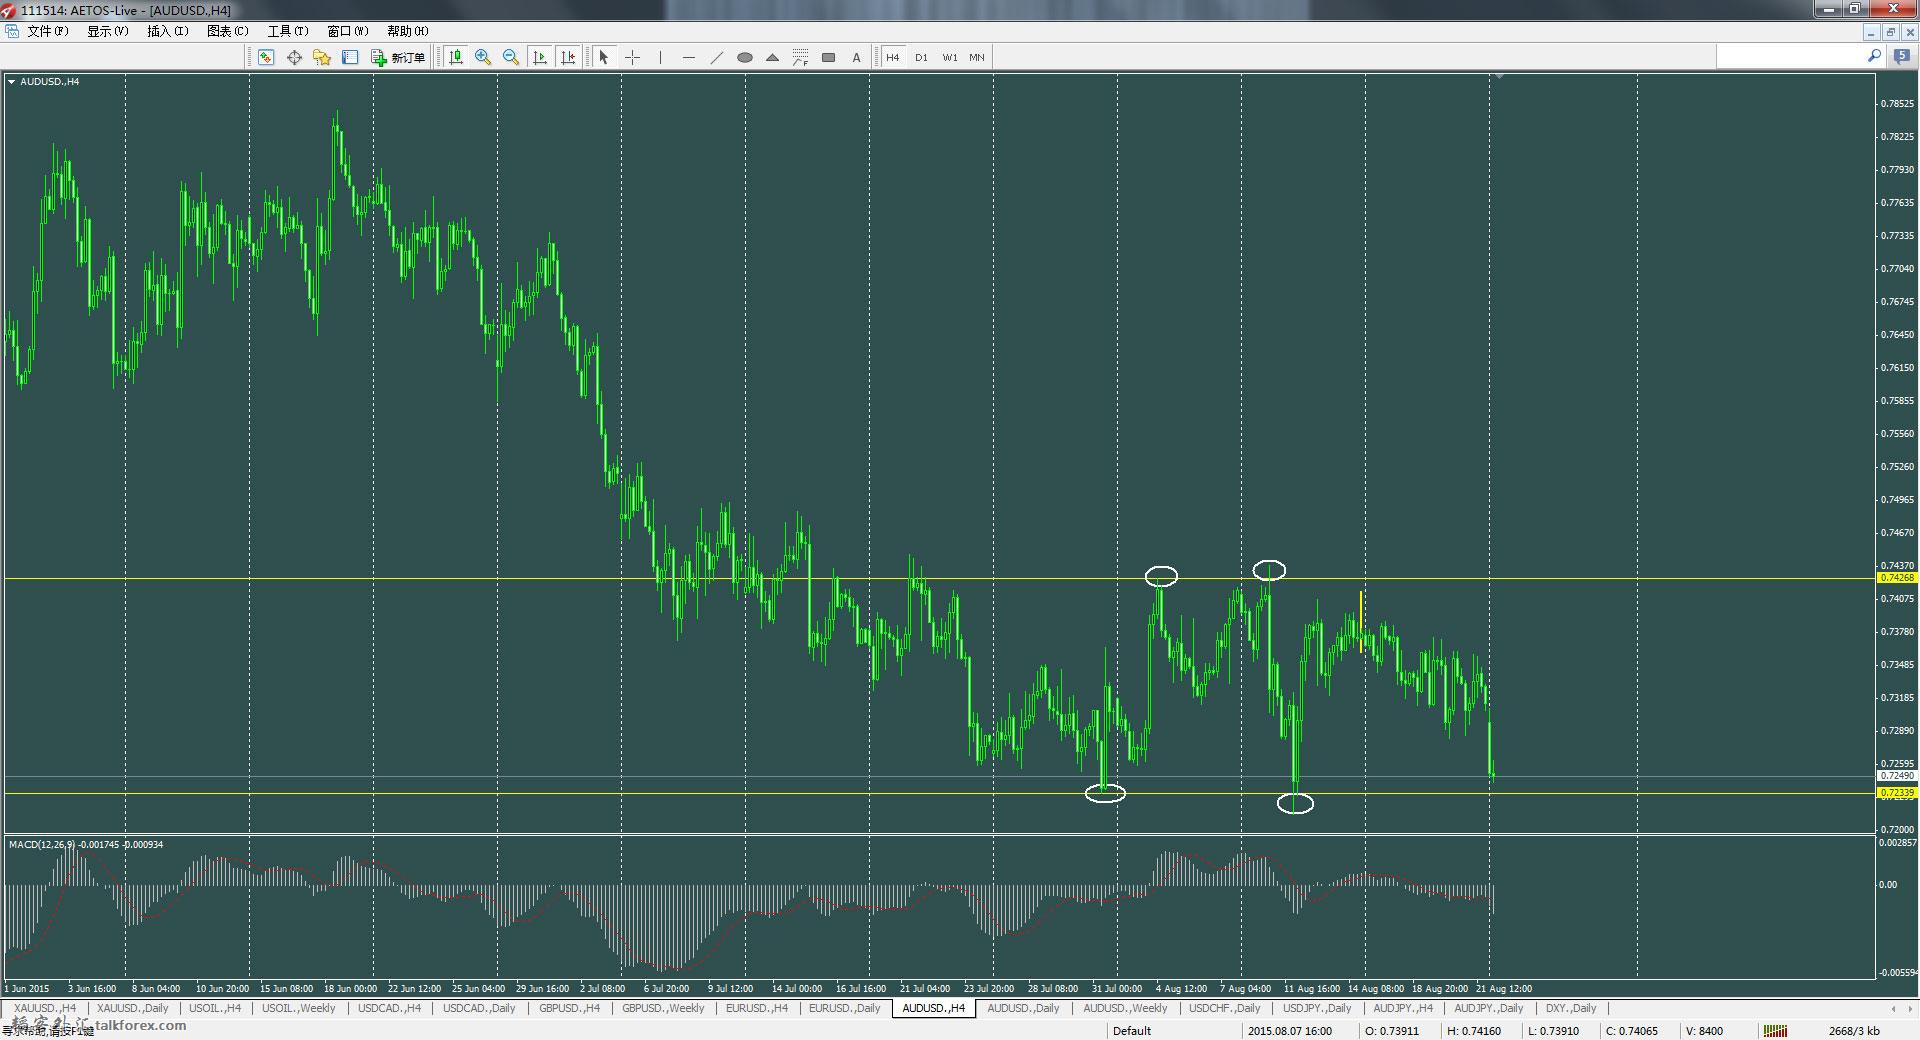The width and height of the screenshot is (1920, 1040).
Task: Open the chart tab USDJPY.,Daily
Action: pos(1317,1008)
